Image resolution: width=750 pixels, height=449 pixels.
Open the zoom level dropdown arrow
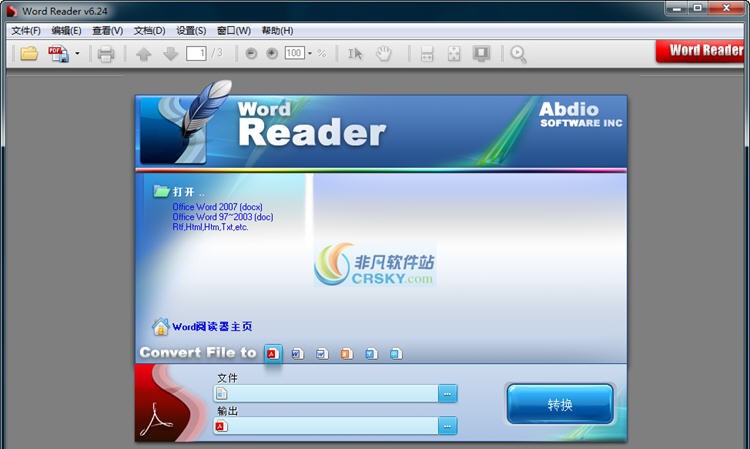(310, 53)
